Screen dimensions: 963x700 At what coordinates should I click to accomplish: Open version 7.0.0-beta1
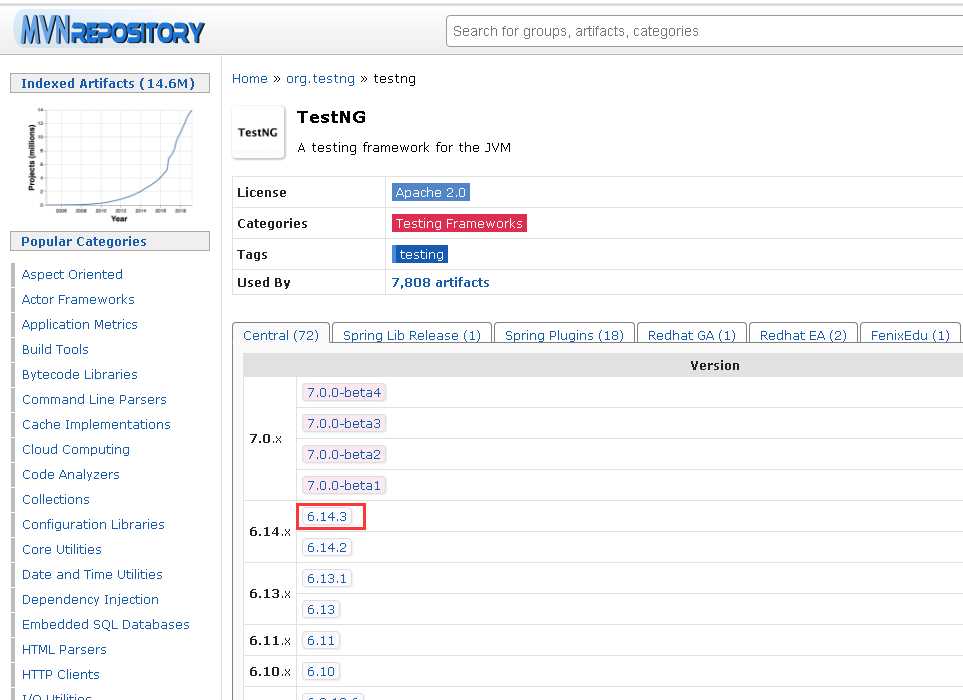344,486
